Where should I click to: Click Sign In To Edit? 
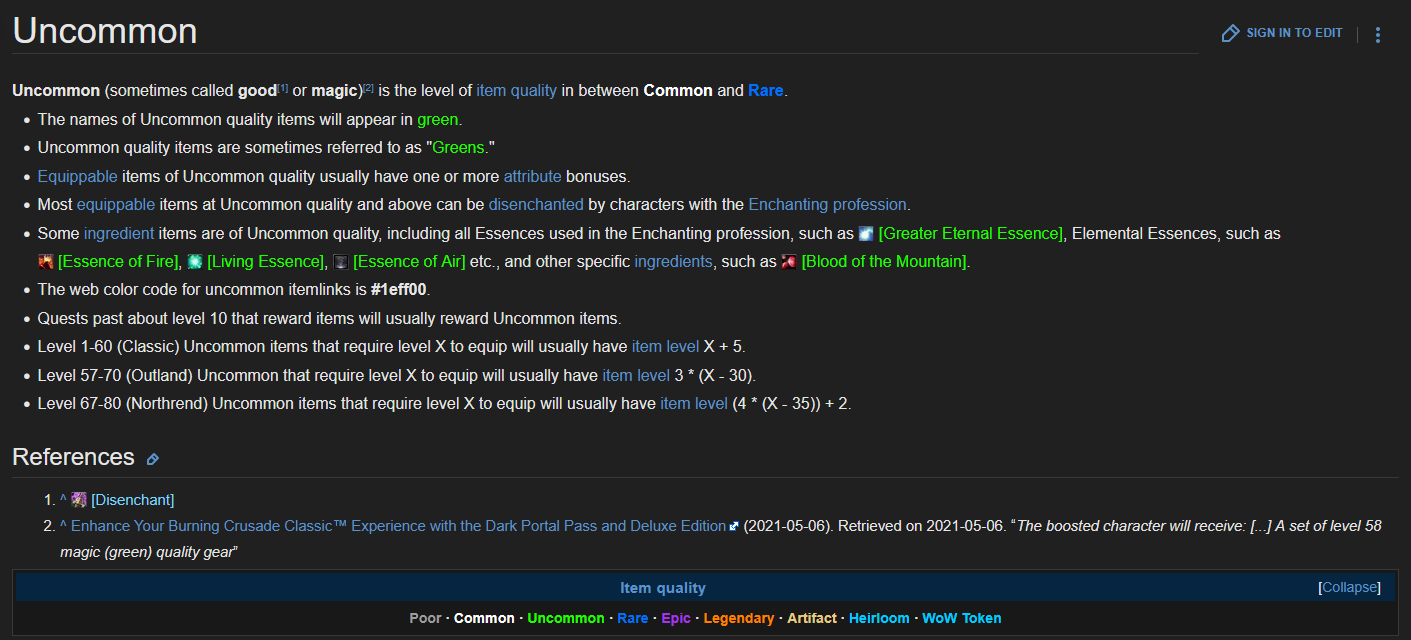1294,33
